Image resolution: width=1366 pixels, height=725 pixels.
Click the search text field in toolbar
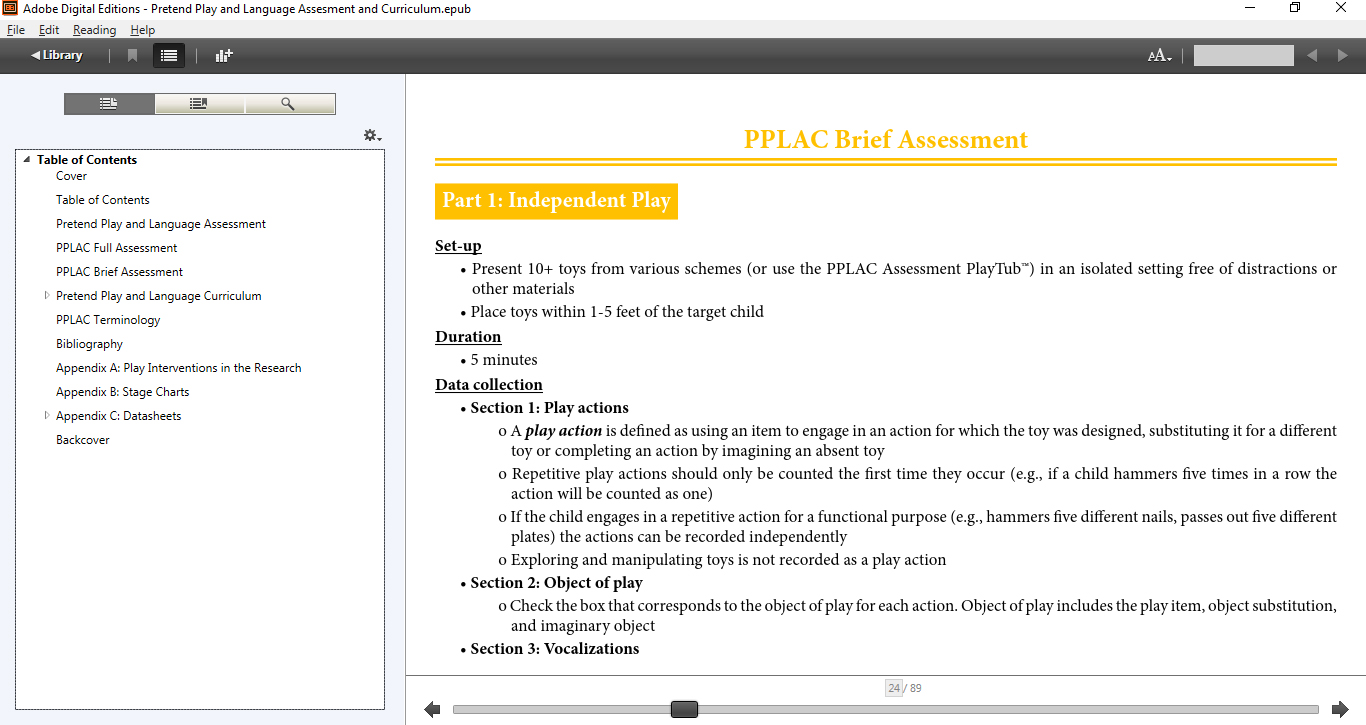[1243, 56]
